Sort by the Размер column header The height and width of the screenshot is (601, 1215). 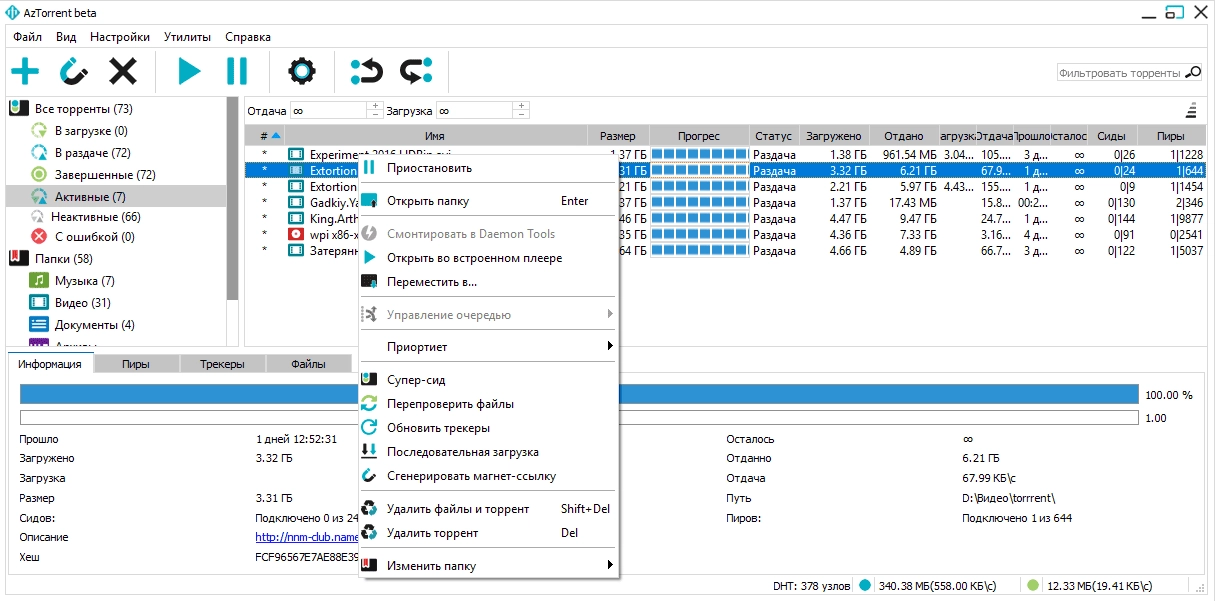(618, 136)
